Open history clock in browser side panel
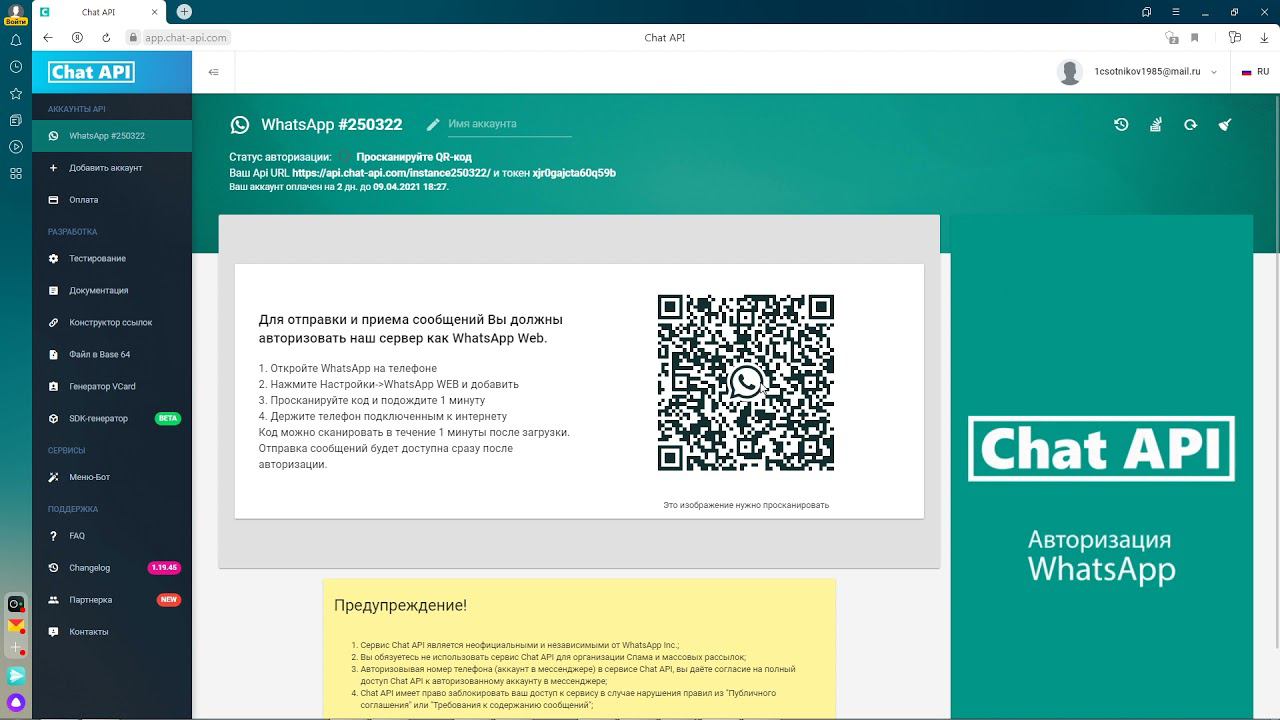The image size is (1280, 720). [x=16, y=67]
